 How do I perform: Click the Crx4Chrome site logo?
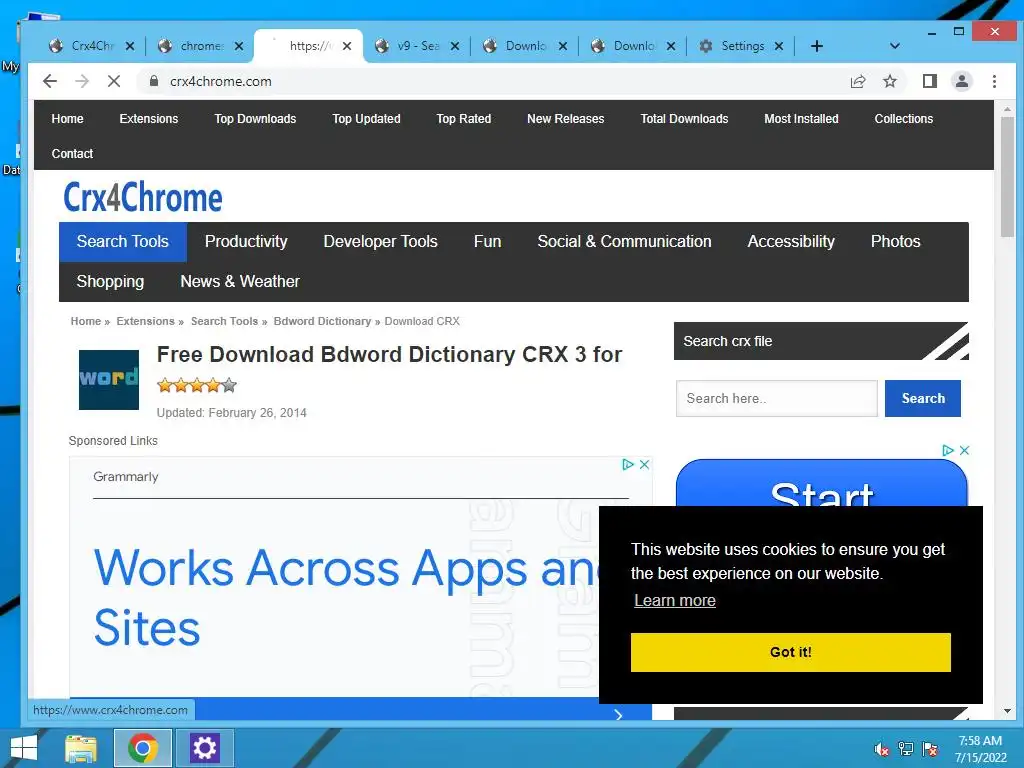click(x=143, y=197)
